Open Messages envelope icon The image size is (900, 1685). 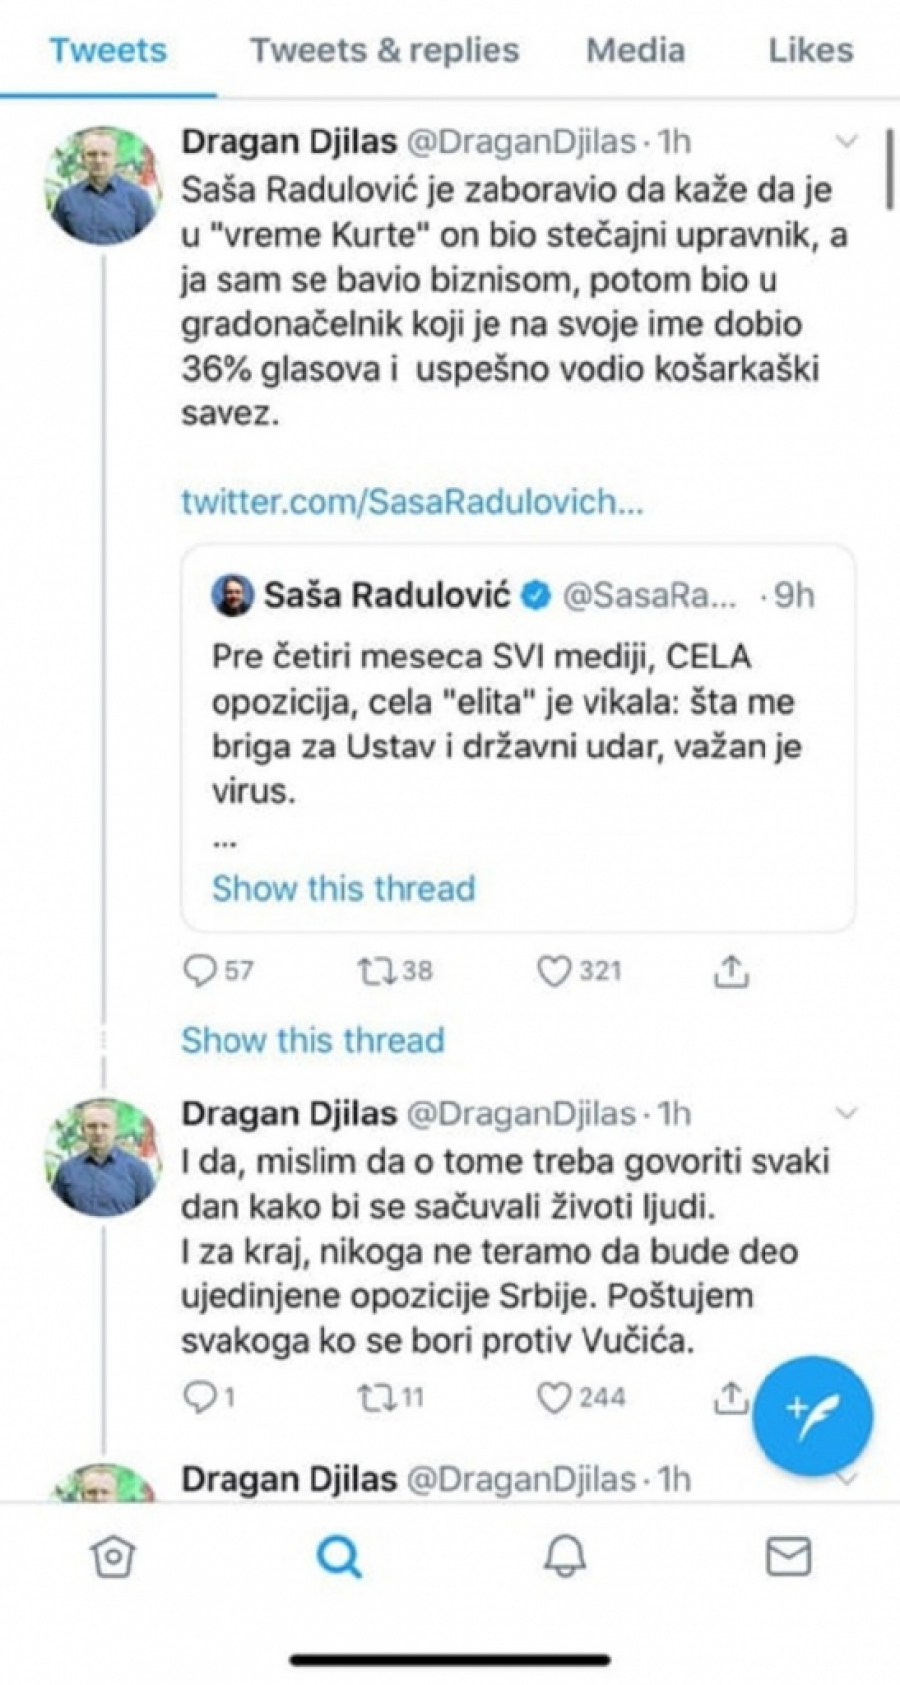788,1556
